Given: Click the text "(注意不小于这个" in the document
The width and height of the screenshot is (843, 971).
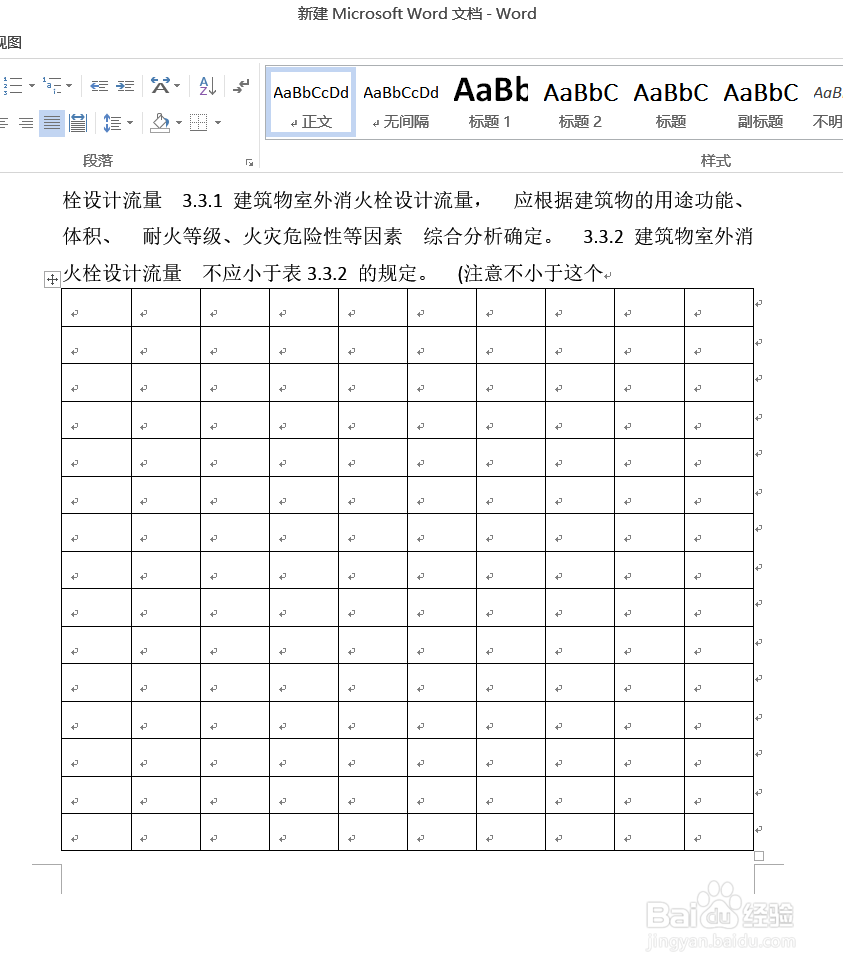Looking at the screenshot, I should [x=530, y=273].
